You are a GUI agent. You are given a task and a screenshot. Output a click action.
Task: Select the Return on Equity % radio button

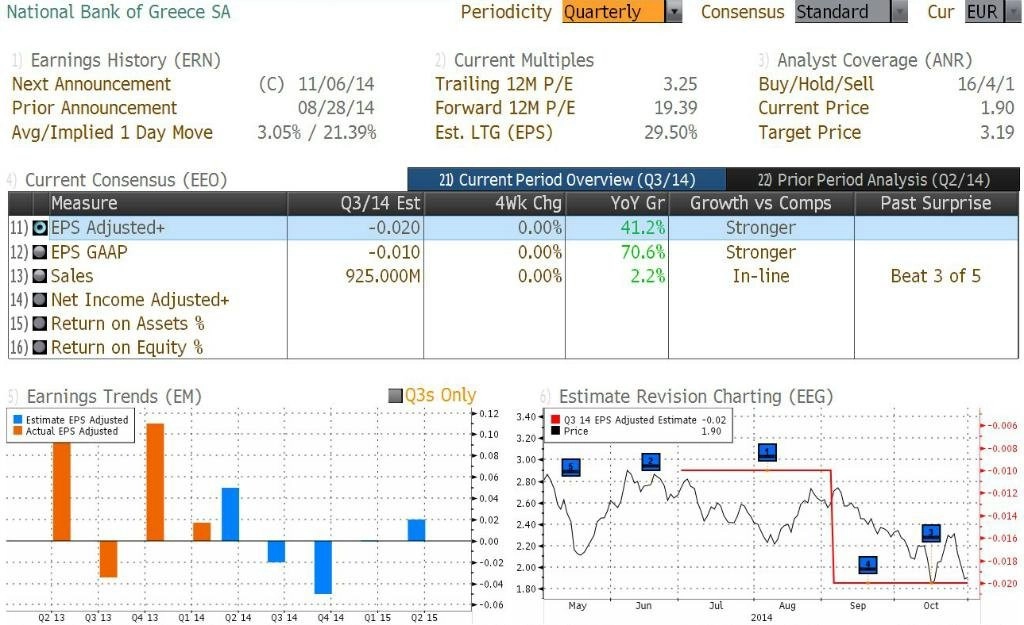[40, 347]
